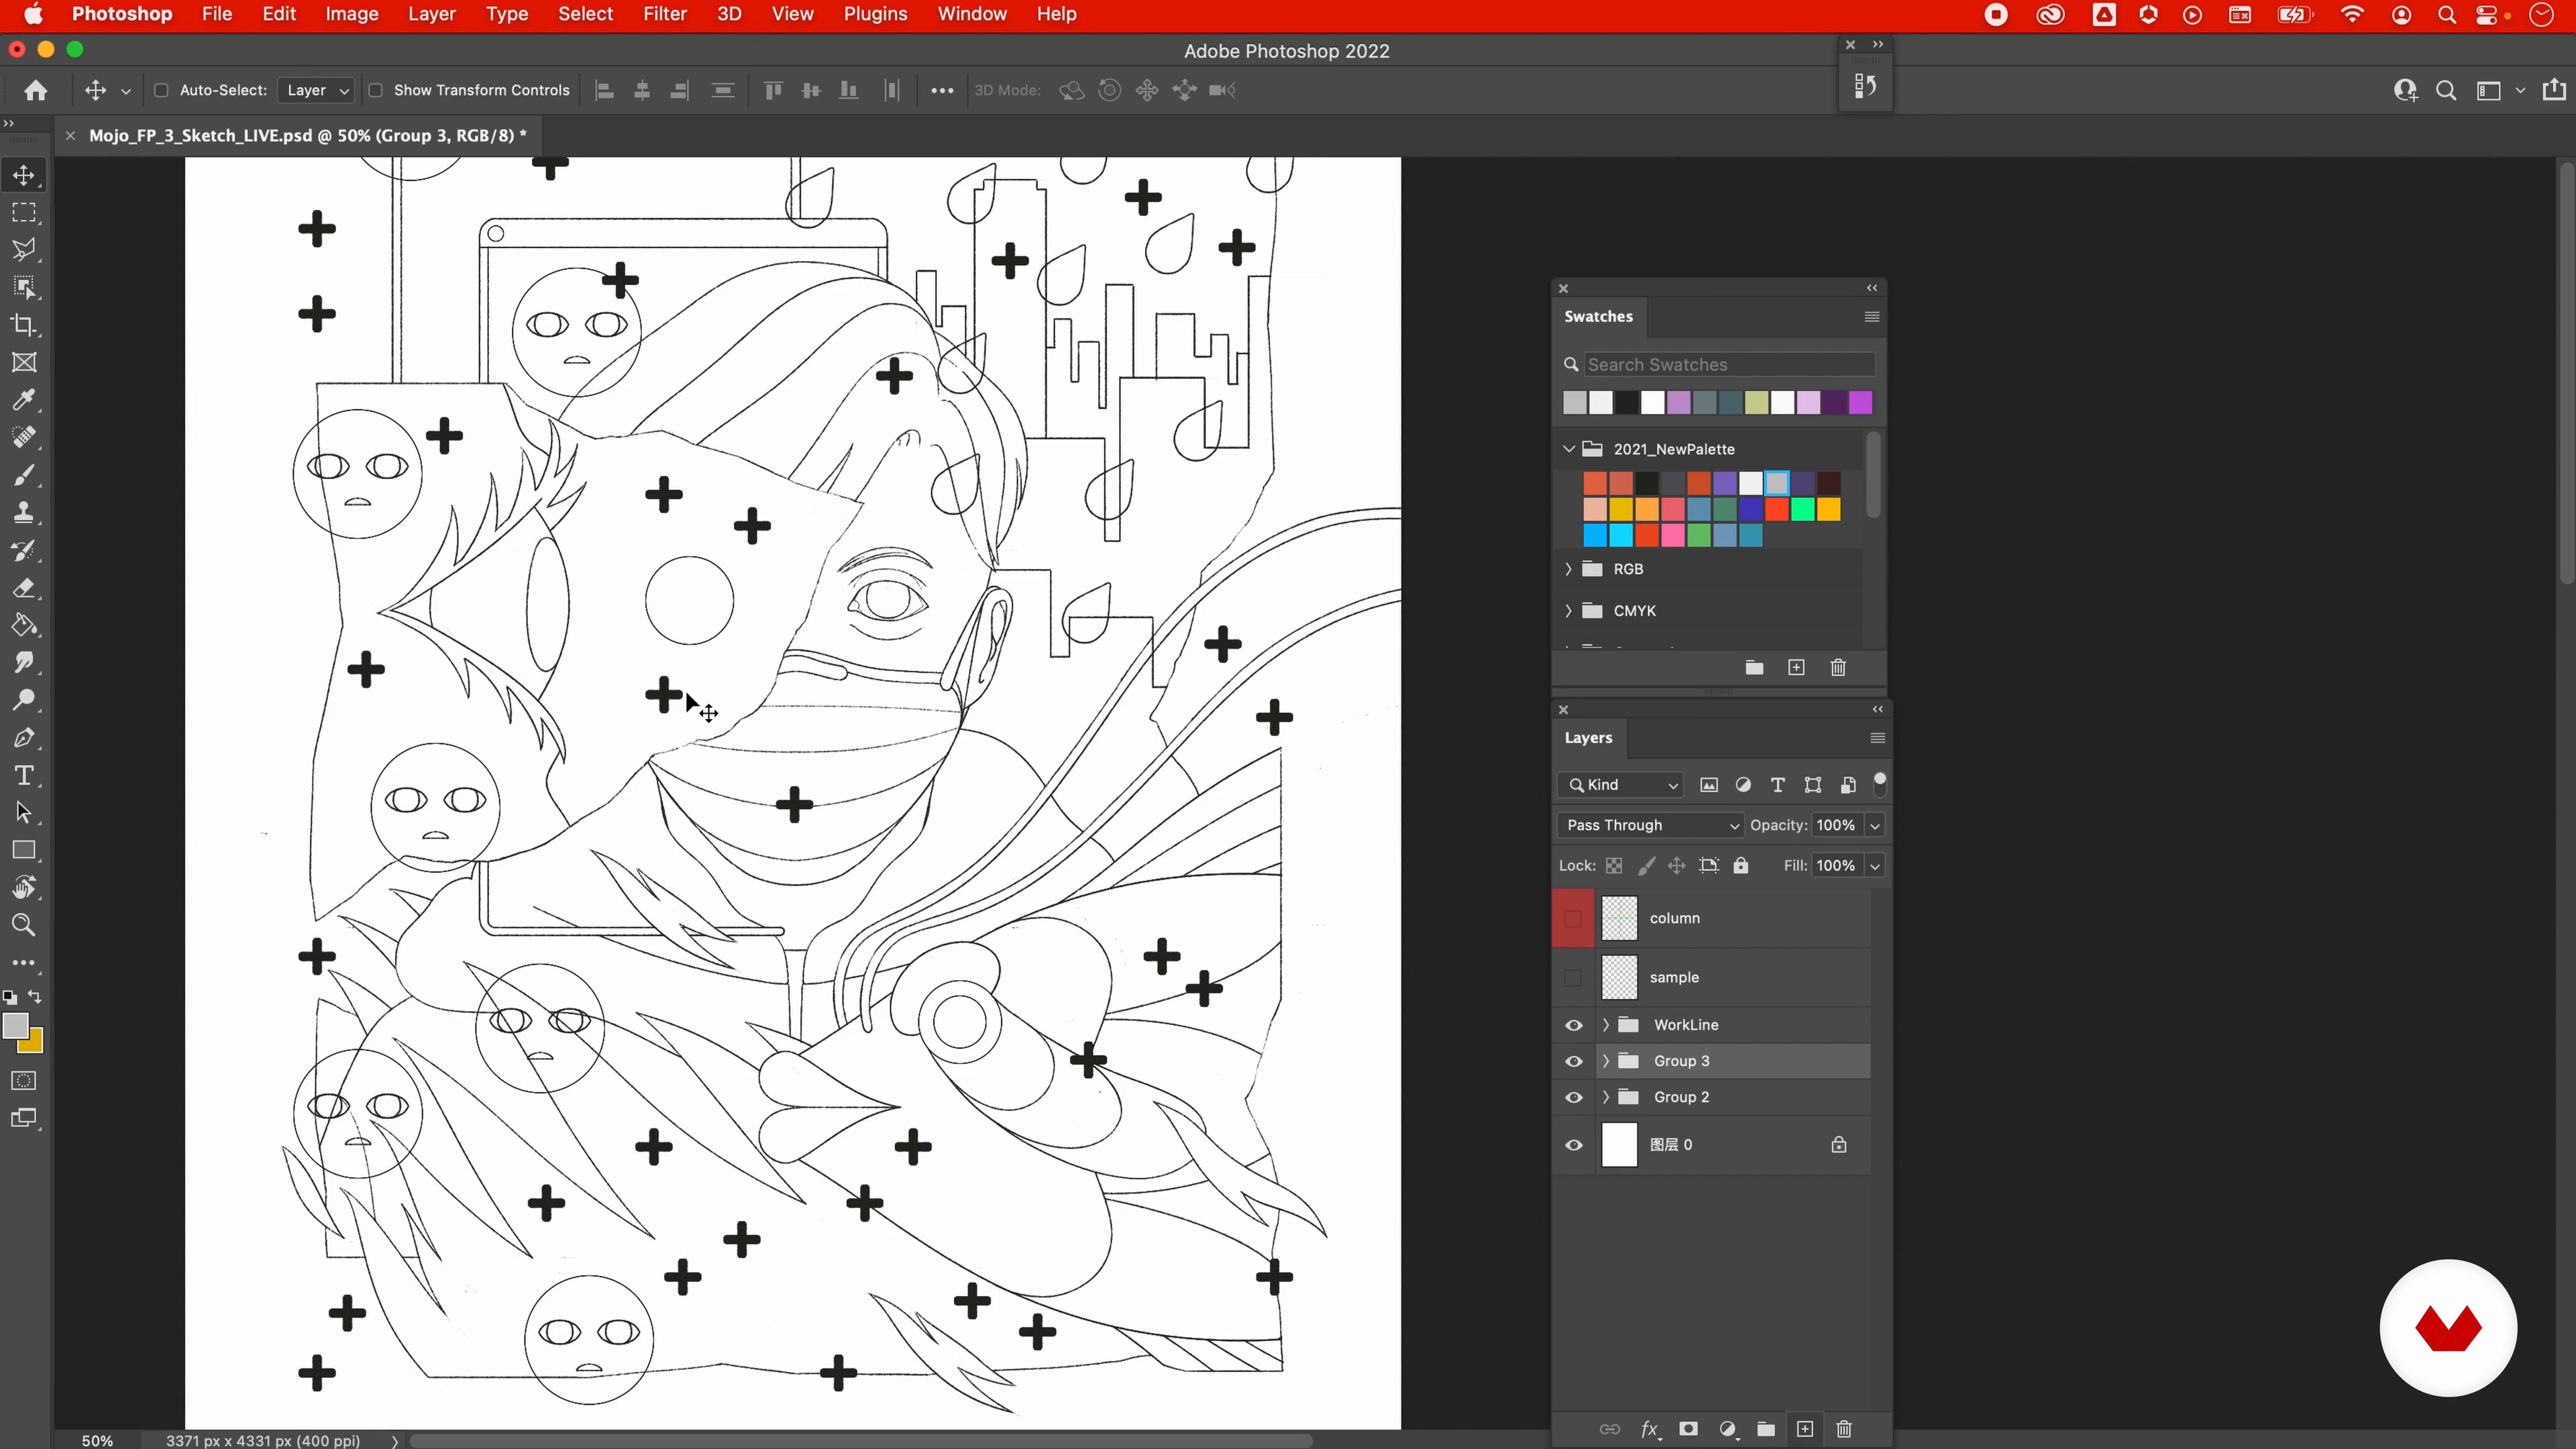Open the Layer menu
Viewport: 2576px width, 1449px height.
(431, 14)
